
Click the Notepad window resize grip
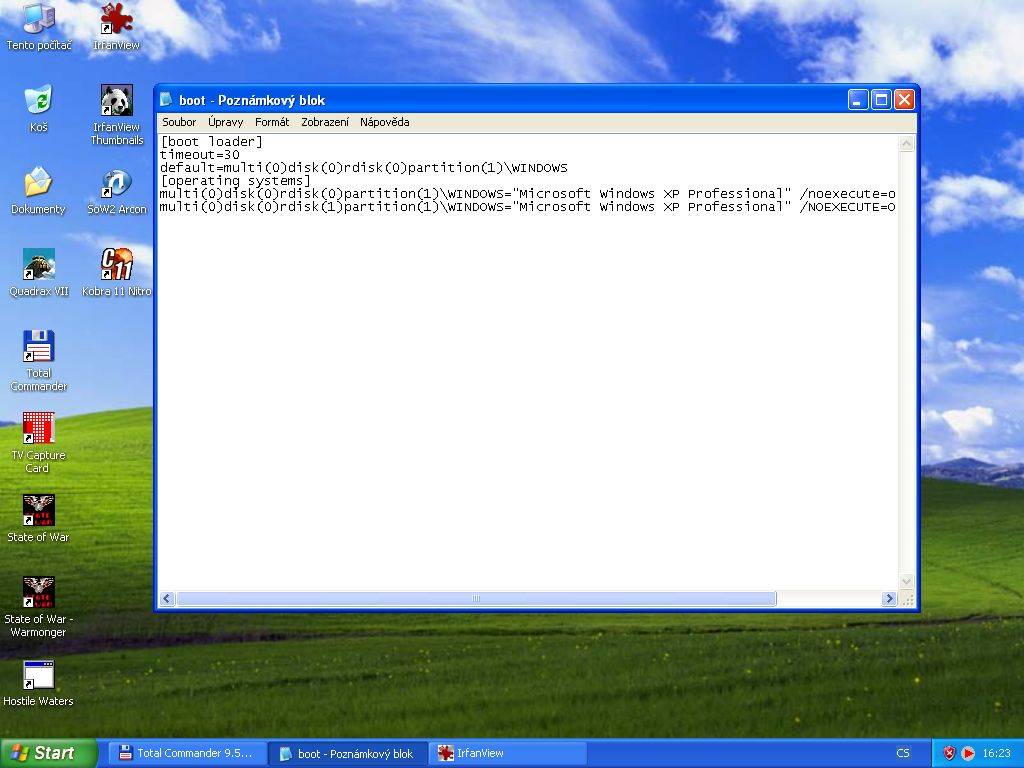click(x=907, y=599)
